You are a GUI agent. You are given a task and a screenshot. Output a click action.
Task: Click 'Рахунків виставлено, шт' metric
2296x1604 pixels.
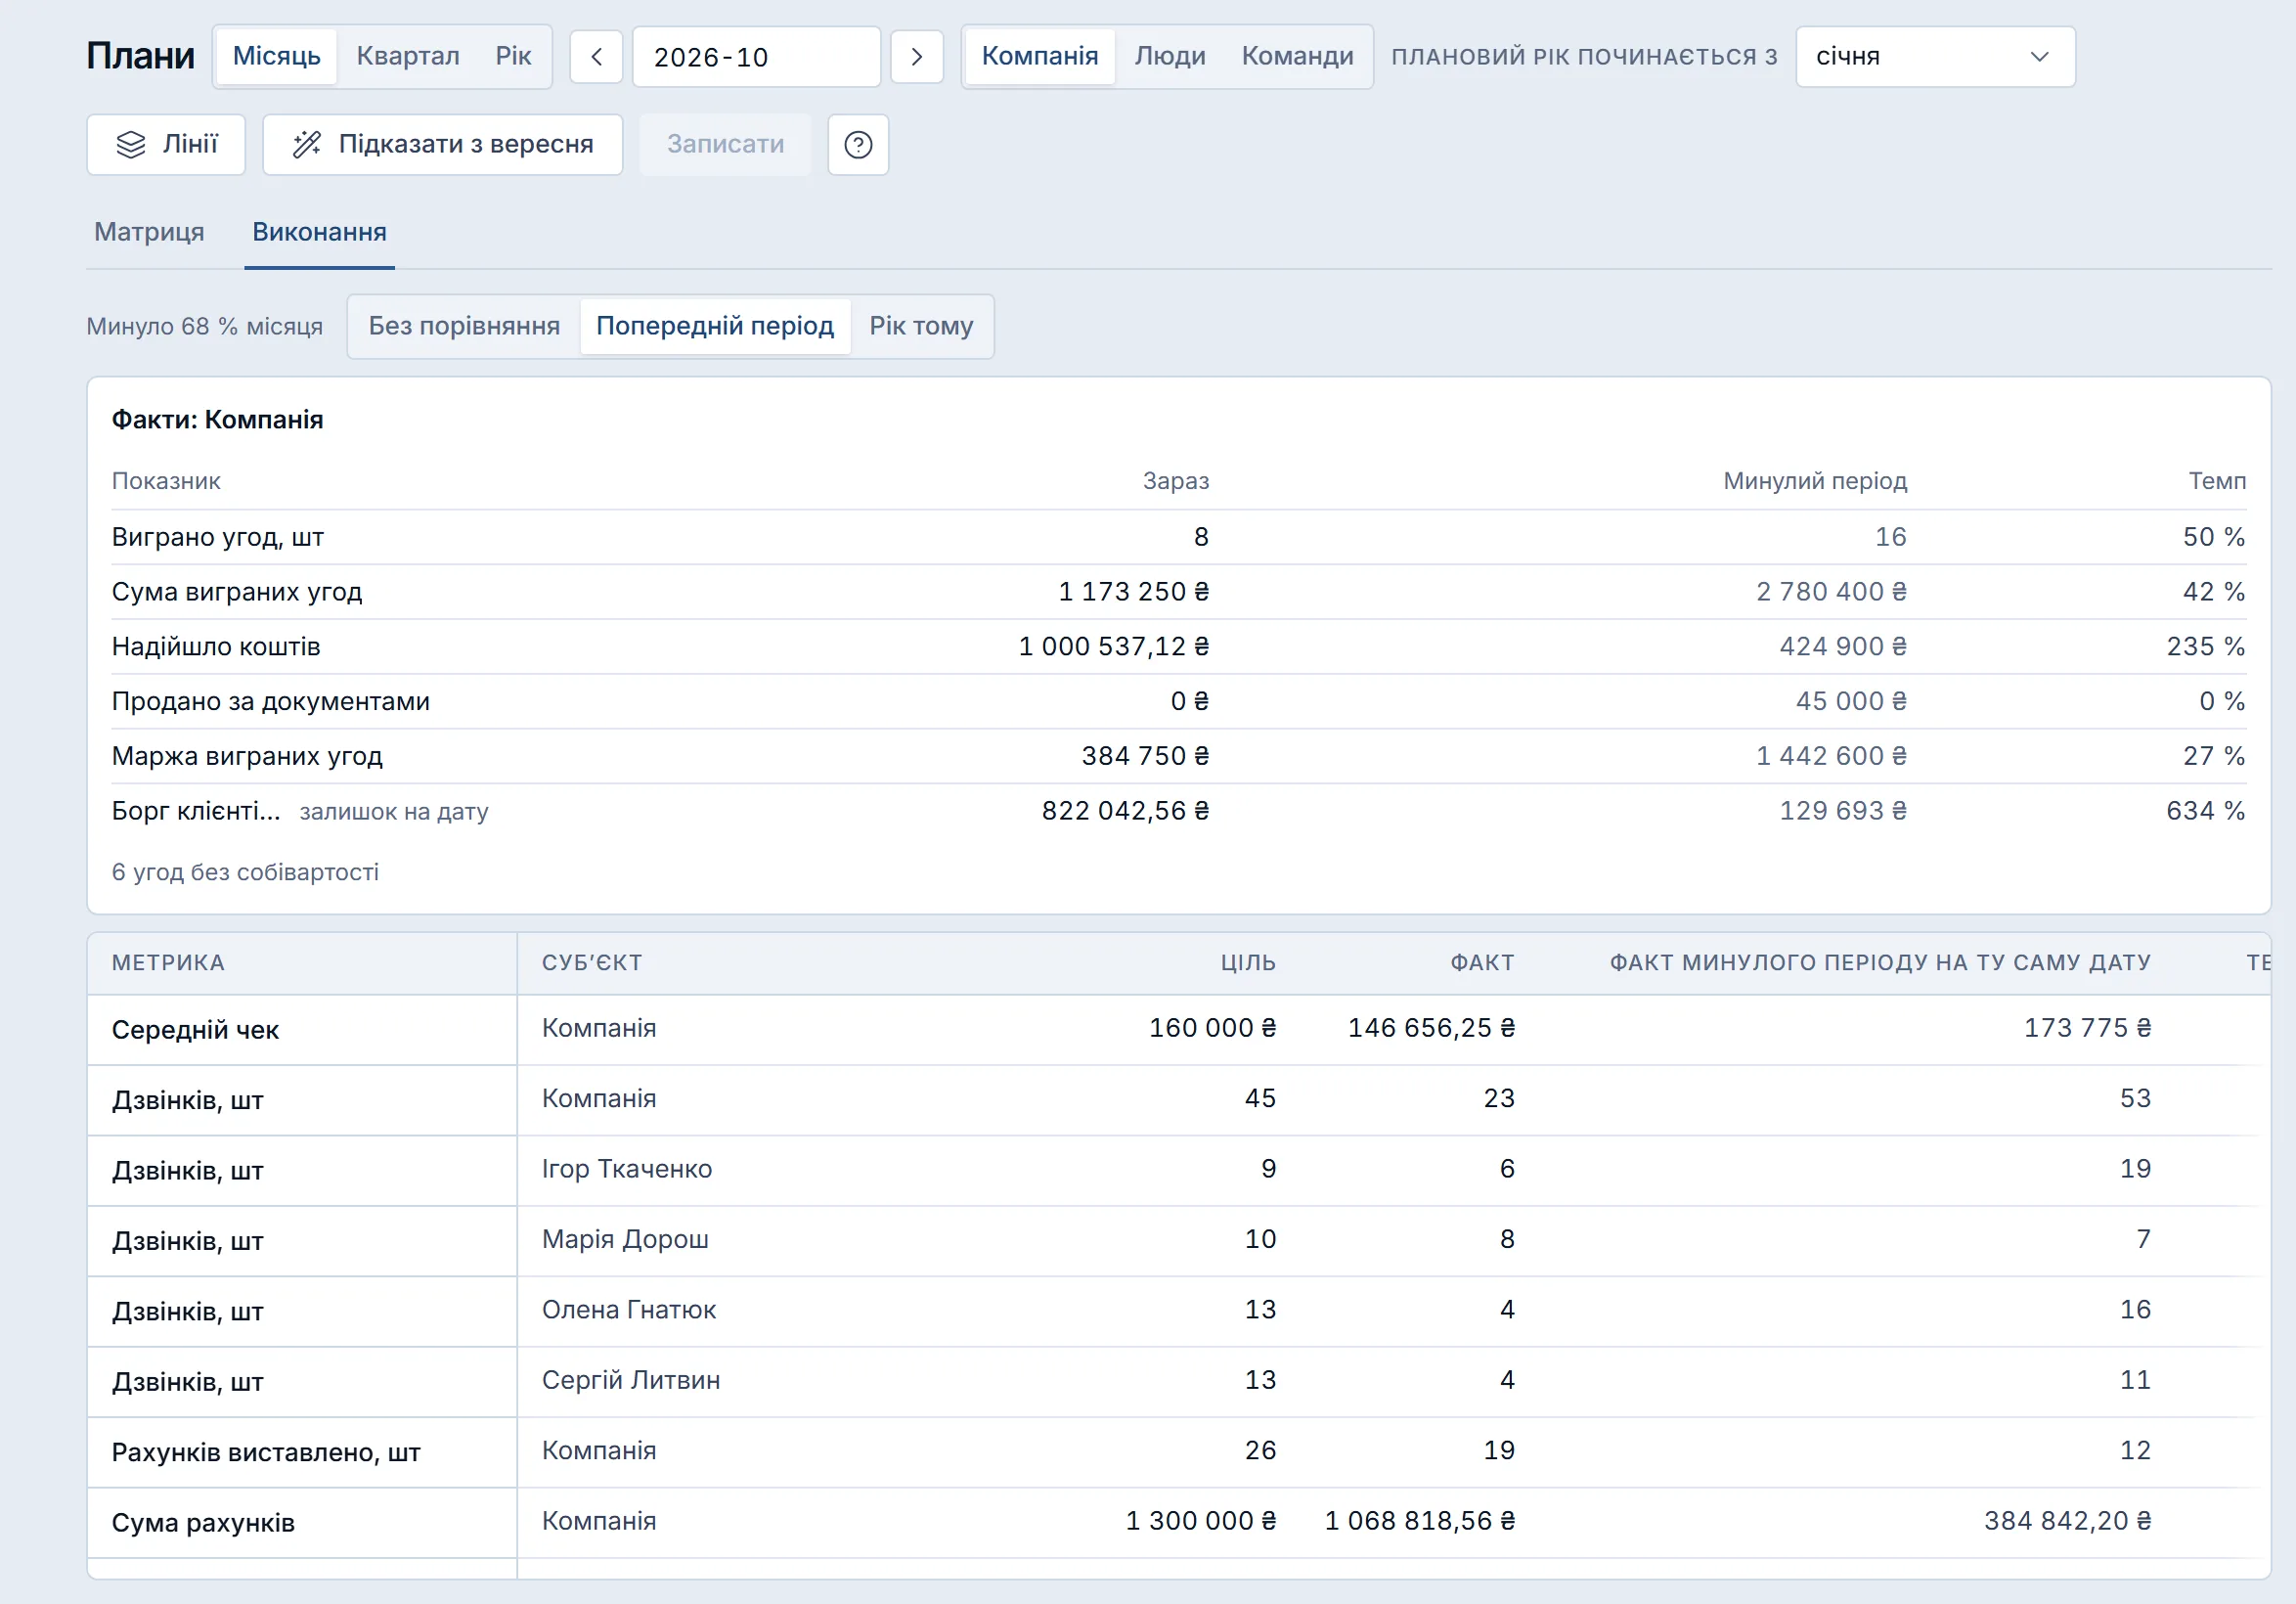(266, 1452)
